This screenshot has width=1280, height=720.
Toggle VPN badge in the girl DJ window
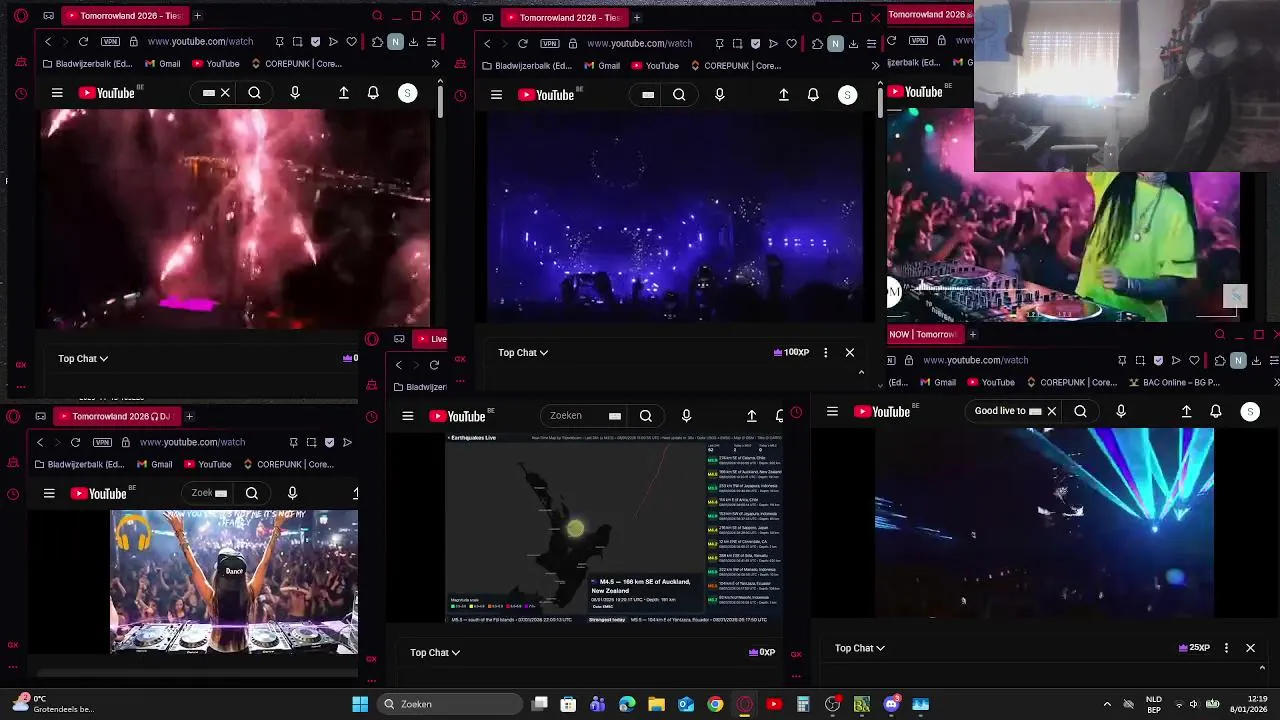(x=102, y=442)
